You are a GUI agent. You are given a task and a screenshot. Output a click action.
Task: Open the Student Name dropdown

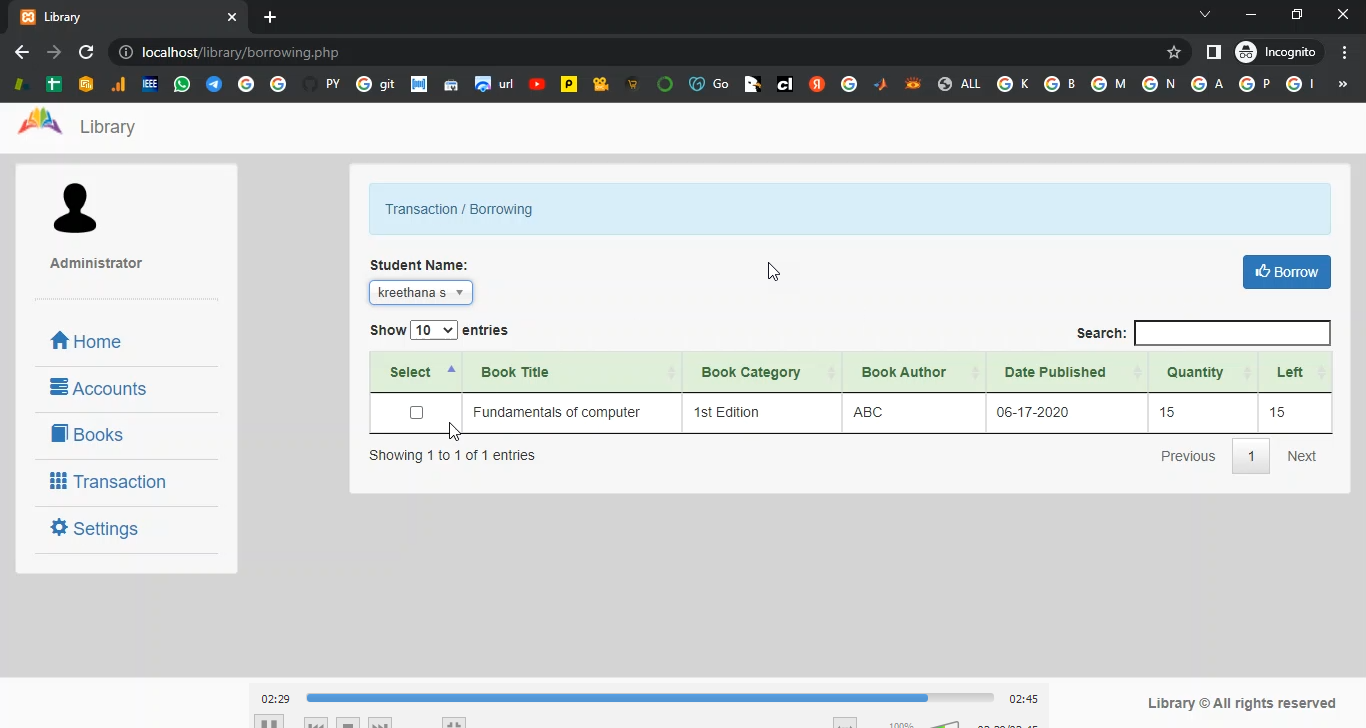coord(421,293)
